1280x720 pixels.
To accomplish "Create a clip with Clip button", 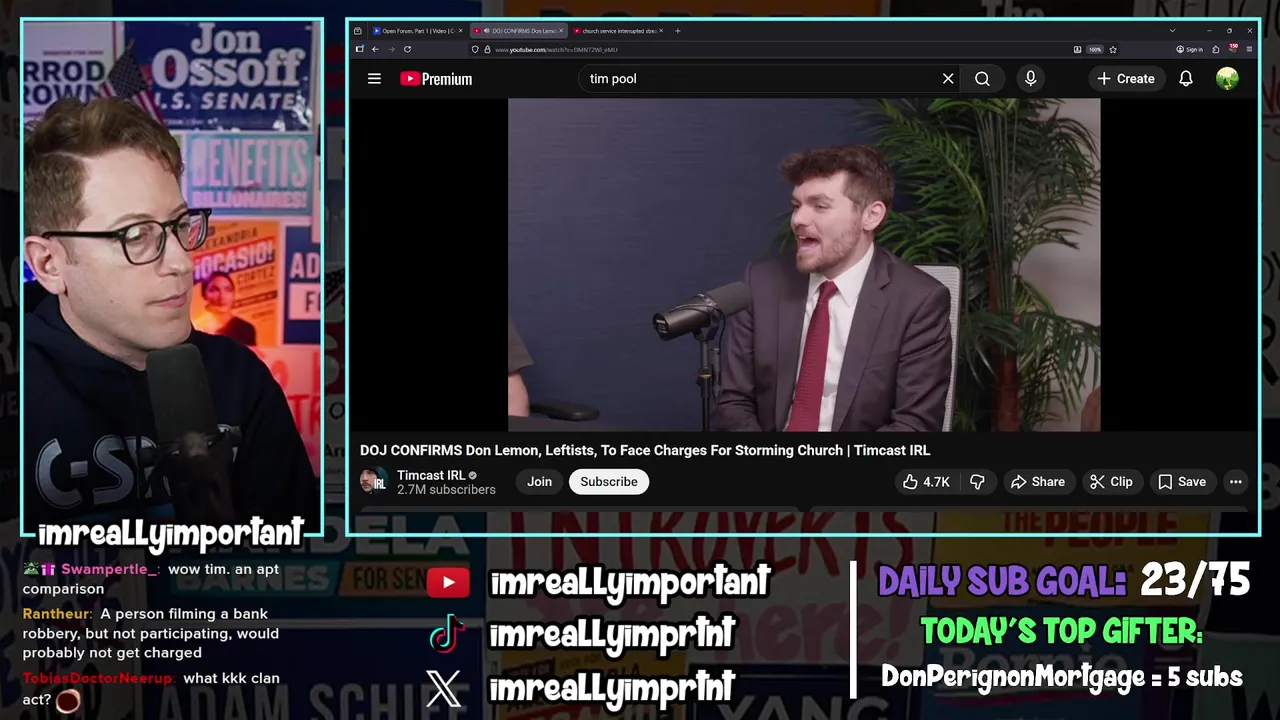I will (1111, 482).
